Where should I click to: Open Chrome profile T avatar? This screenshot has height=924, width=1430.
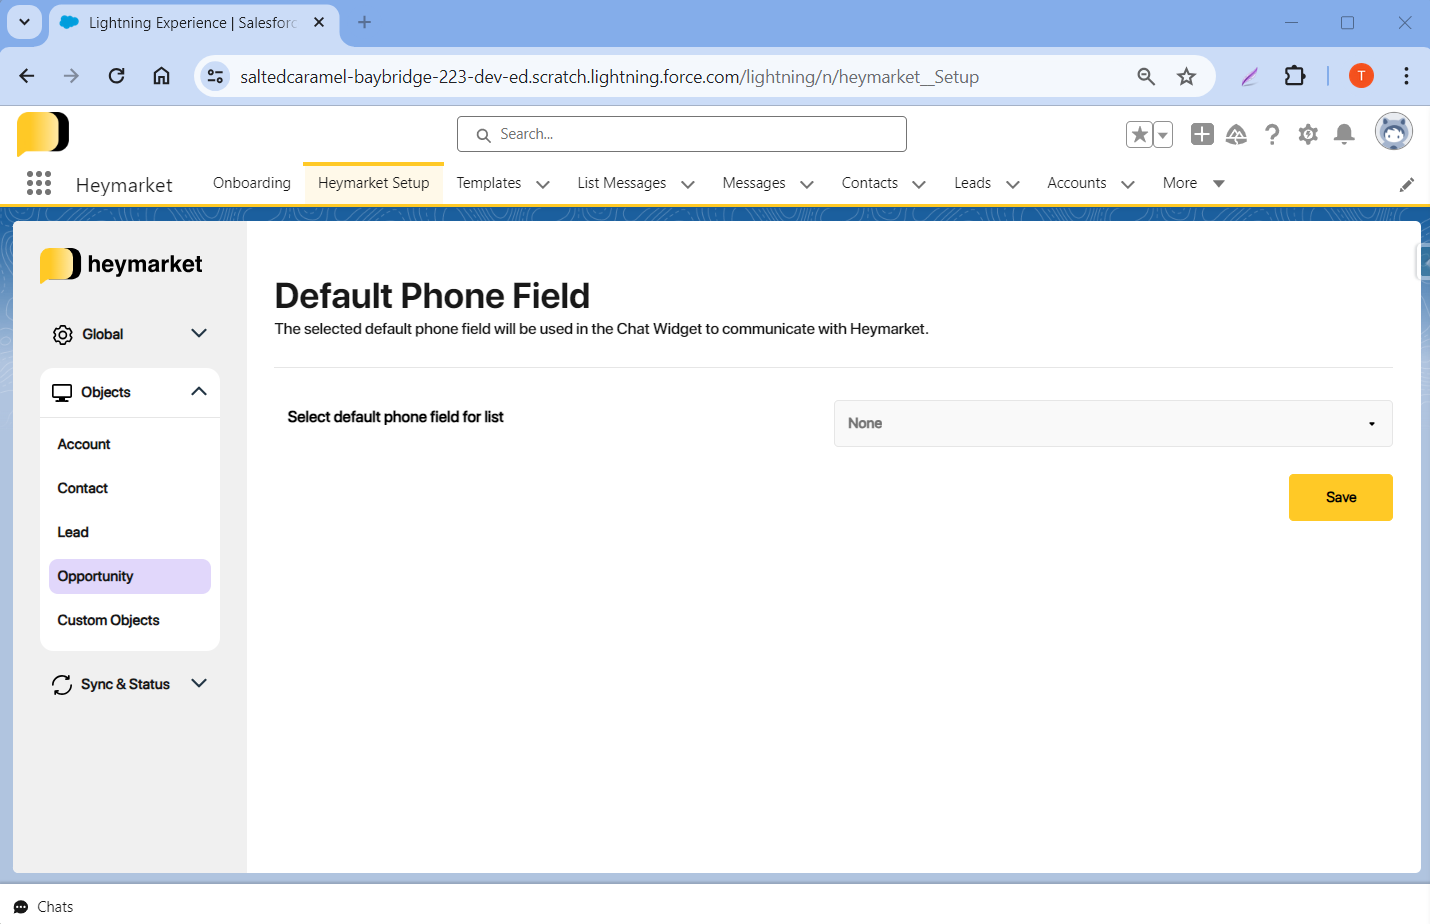(x=1361, y=76)
